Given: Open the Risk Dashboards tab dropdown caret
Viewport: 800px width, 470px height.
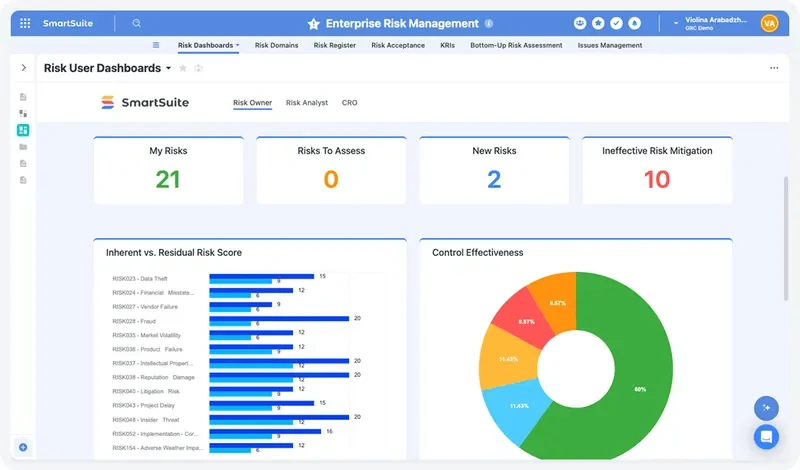Looking at the screenshot, I should pos(237,45).
